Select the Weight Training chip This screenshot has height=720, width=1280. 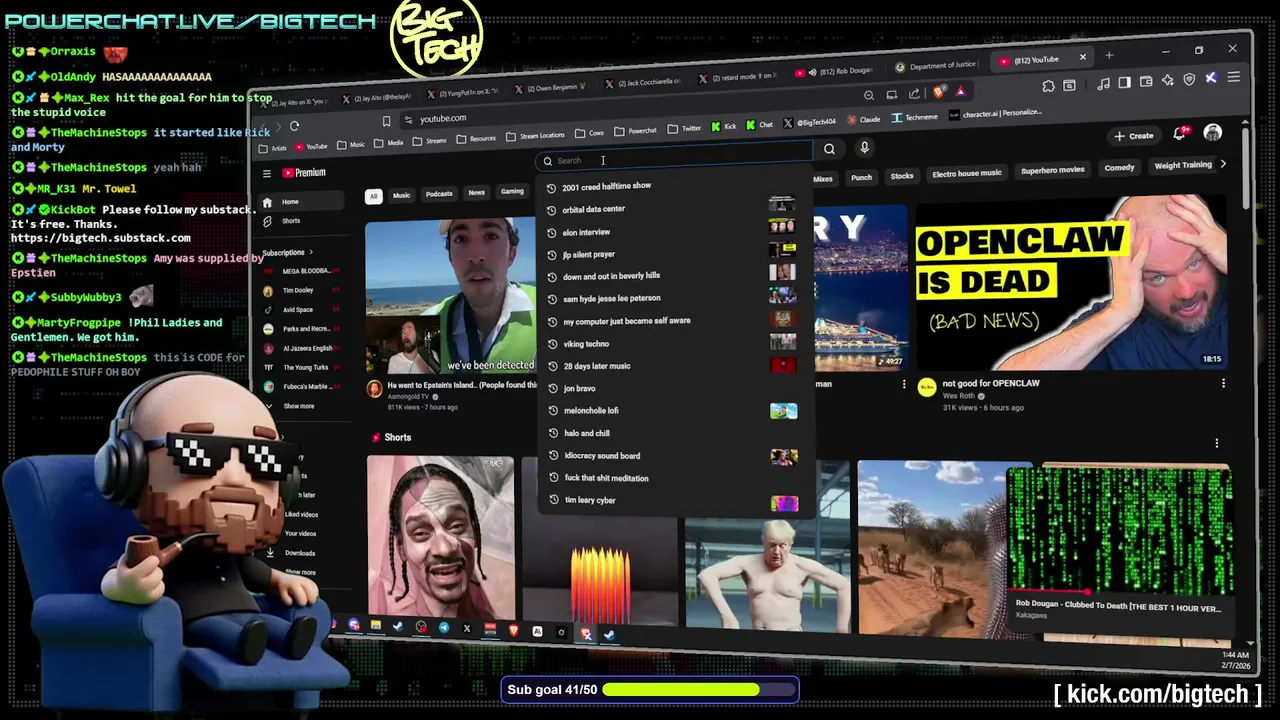coord(1183,165)
